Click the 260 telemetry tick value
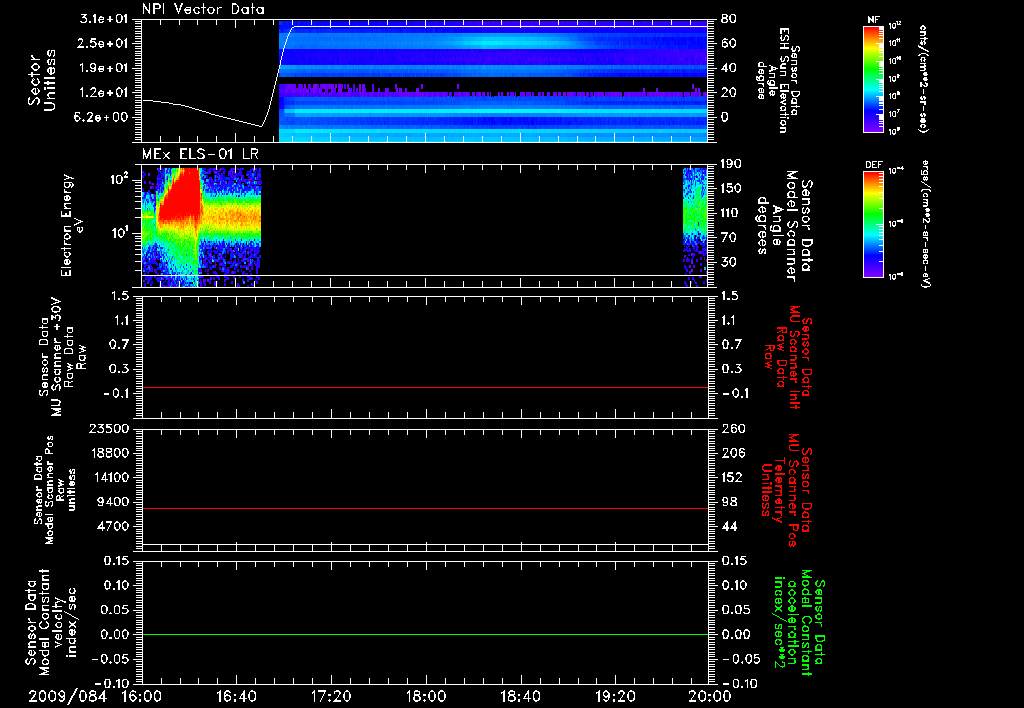Image resolution: width=1024 pixels, height=708 pixels. click(x=731, y=428)
